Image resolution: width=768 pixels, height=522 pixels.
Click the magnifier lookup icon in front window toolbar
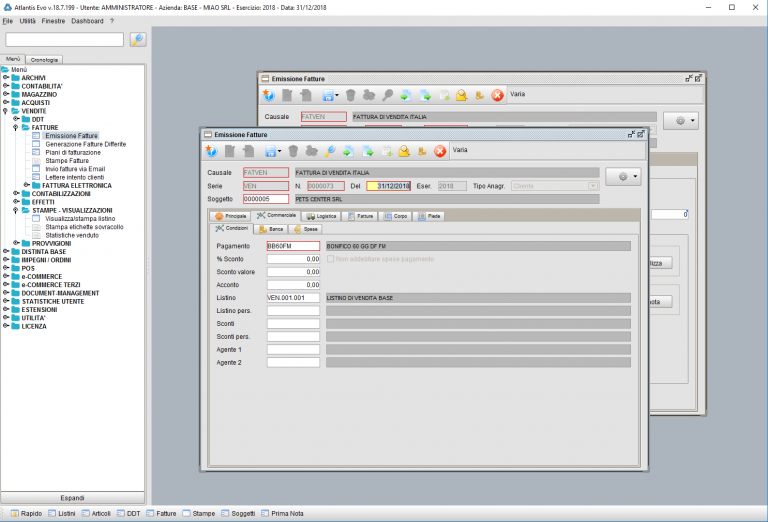[x=330, y=151]
